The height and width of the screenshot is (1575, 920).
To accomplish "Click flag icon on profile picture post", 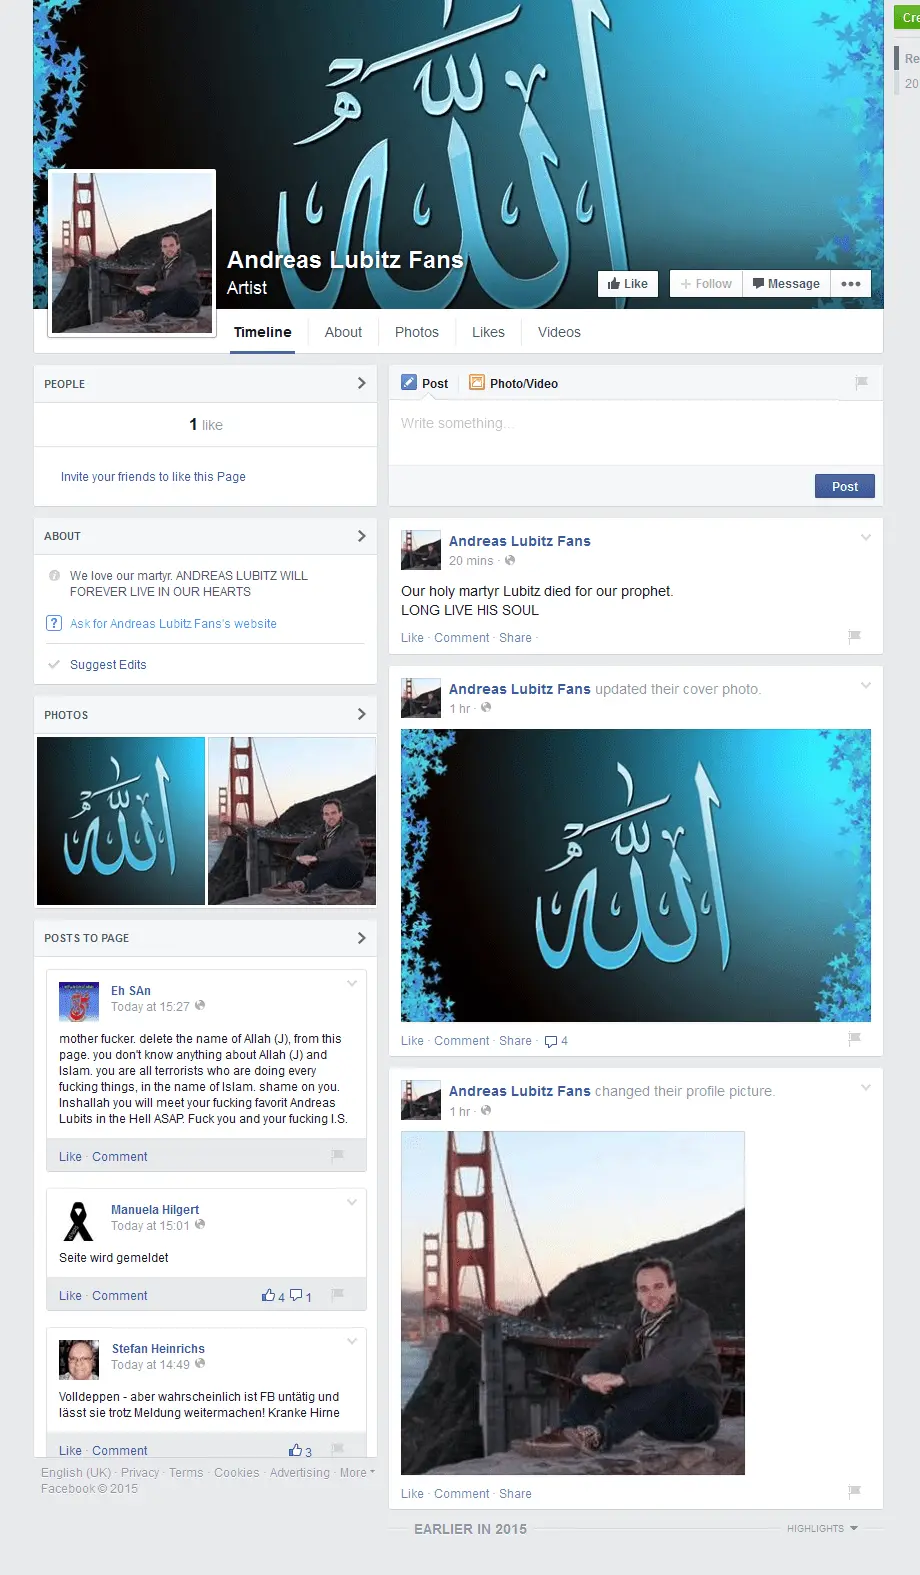I will coord(854,1492).
